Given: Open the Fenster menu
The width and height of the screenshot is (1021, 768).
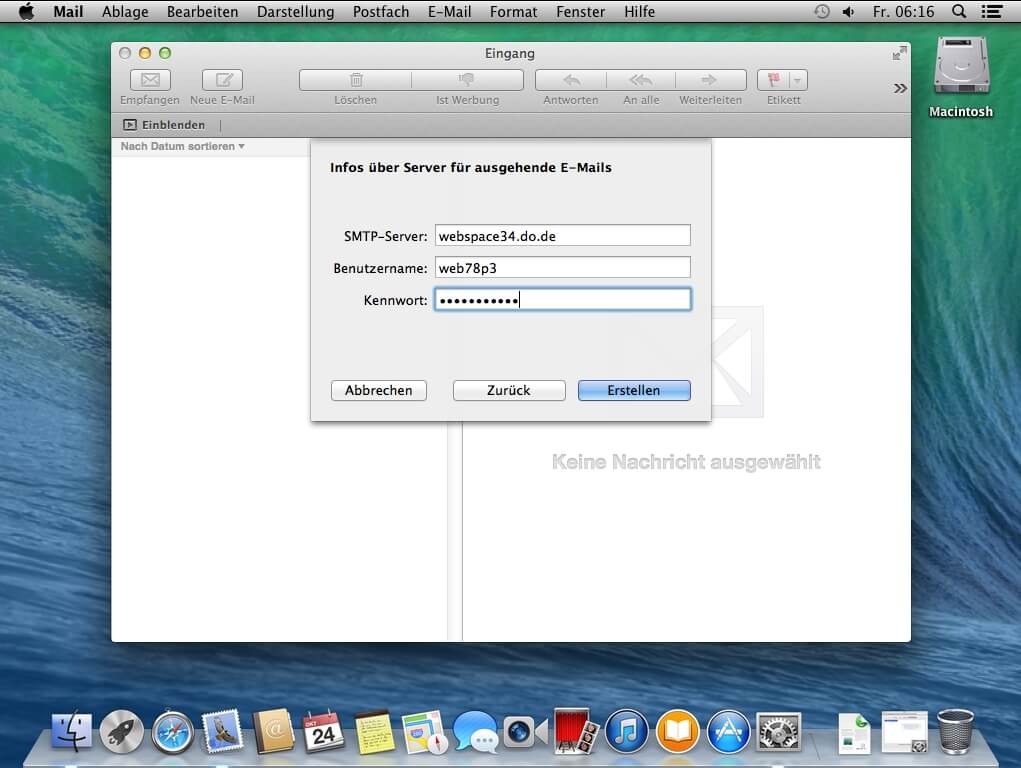Looking at the screenshot, I should click(x=581, y=12).
